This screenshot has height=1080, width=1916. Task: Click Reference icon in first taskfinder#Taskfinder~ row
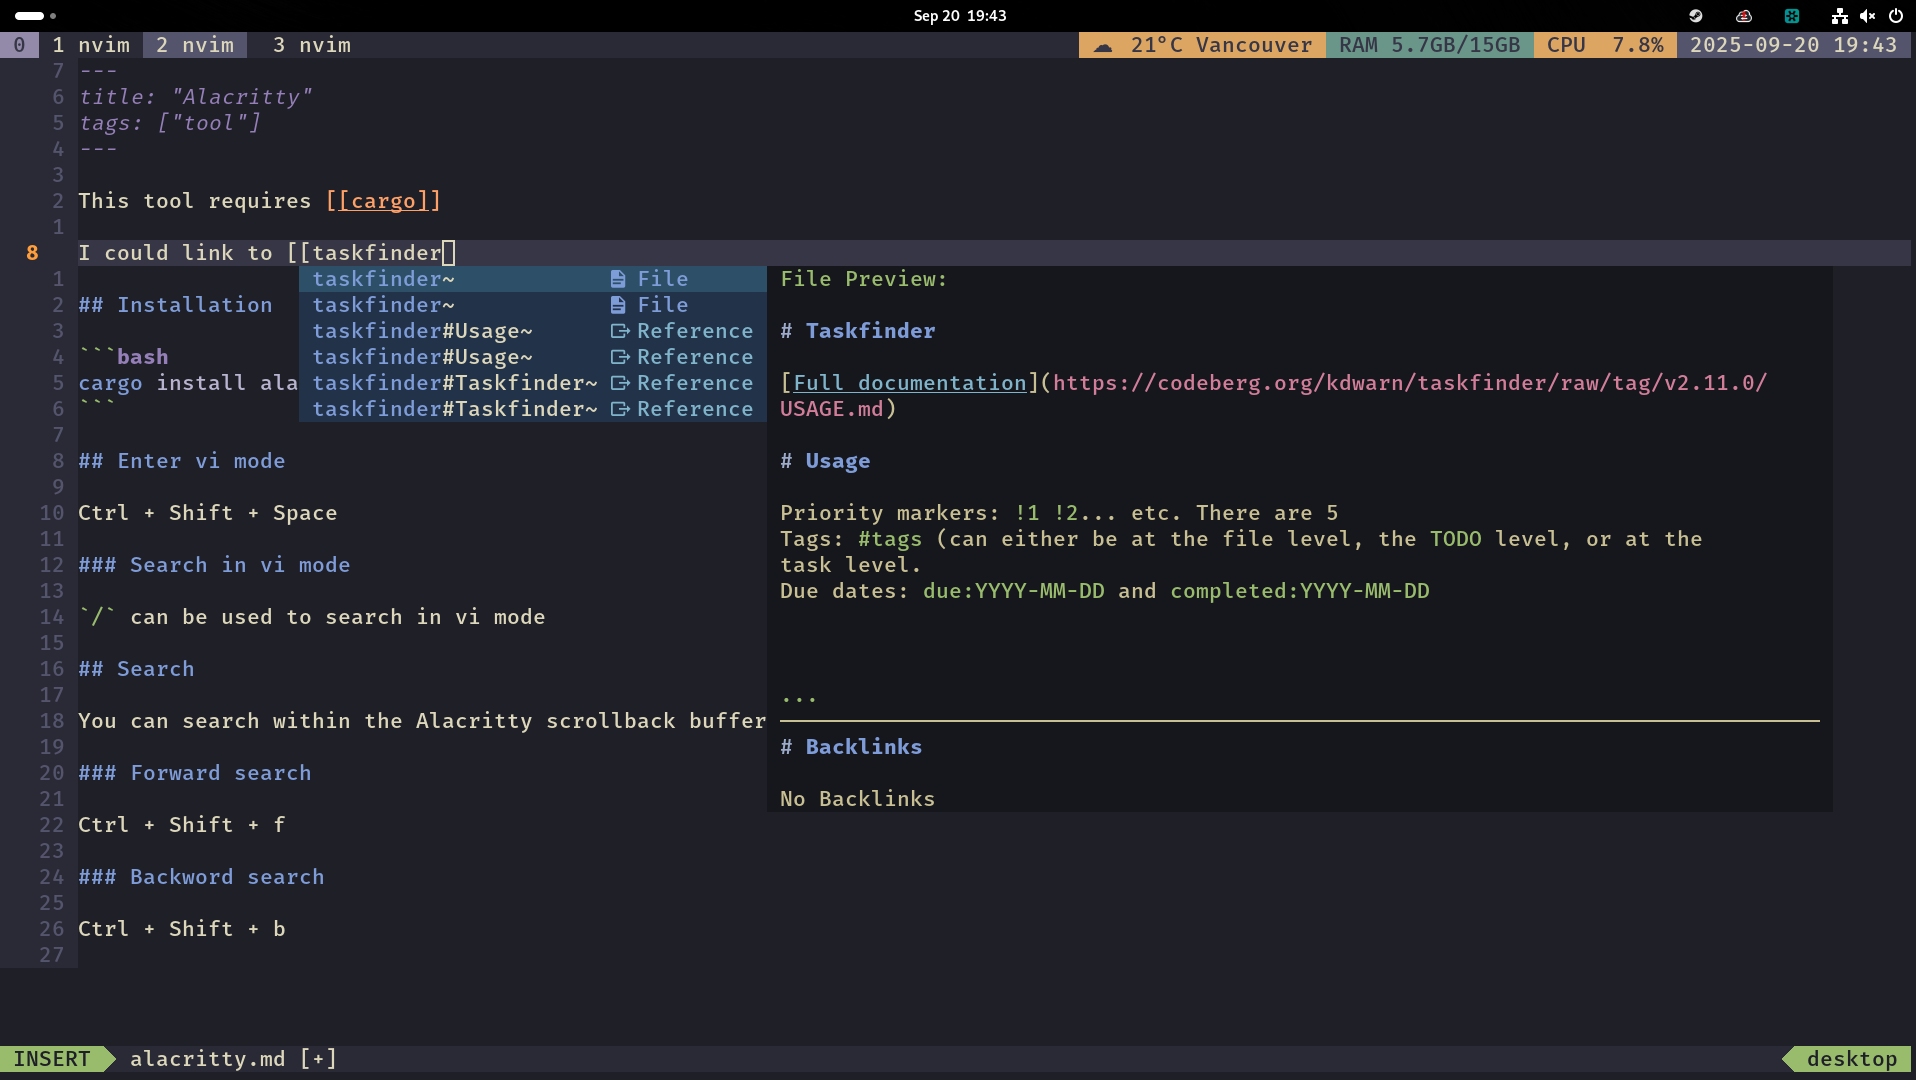pyautogui.click(x=620, y=383)
